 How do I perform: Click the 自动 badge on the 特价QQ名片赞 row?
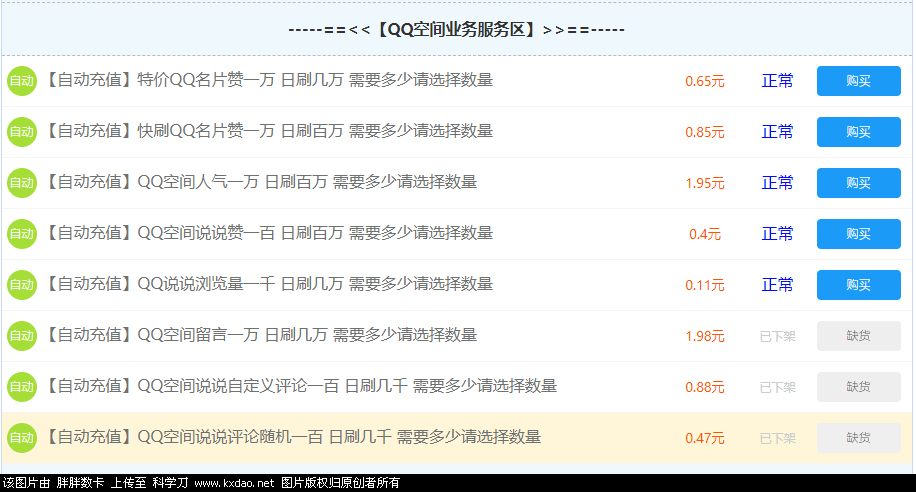[22, 81]
